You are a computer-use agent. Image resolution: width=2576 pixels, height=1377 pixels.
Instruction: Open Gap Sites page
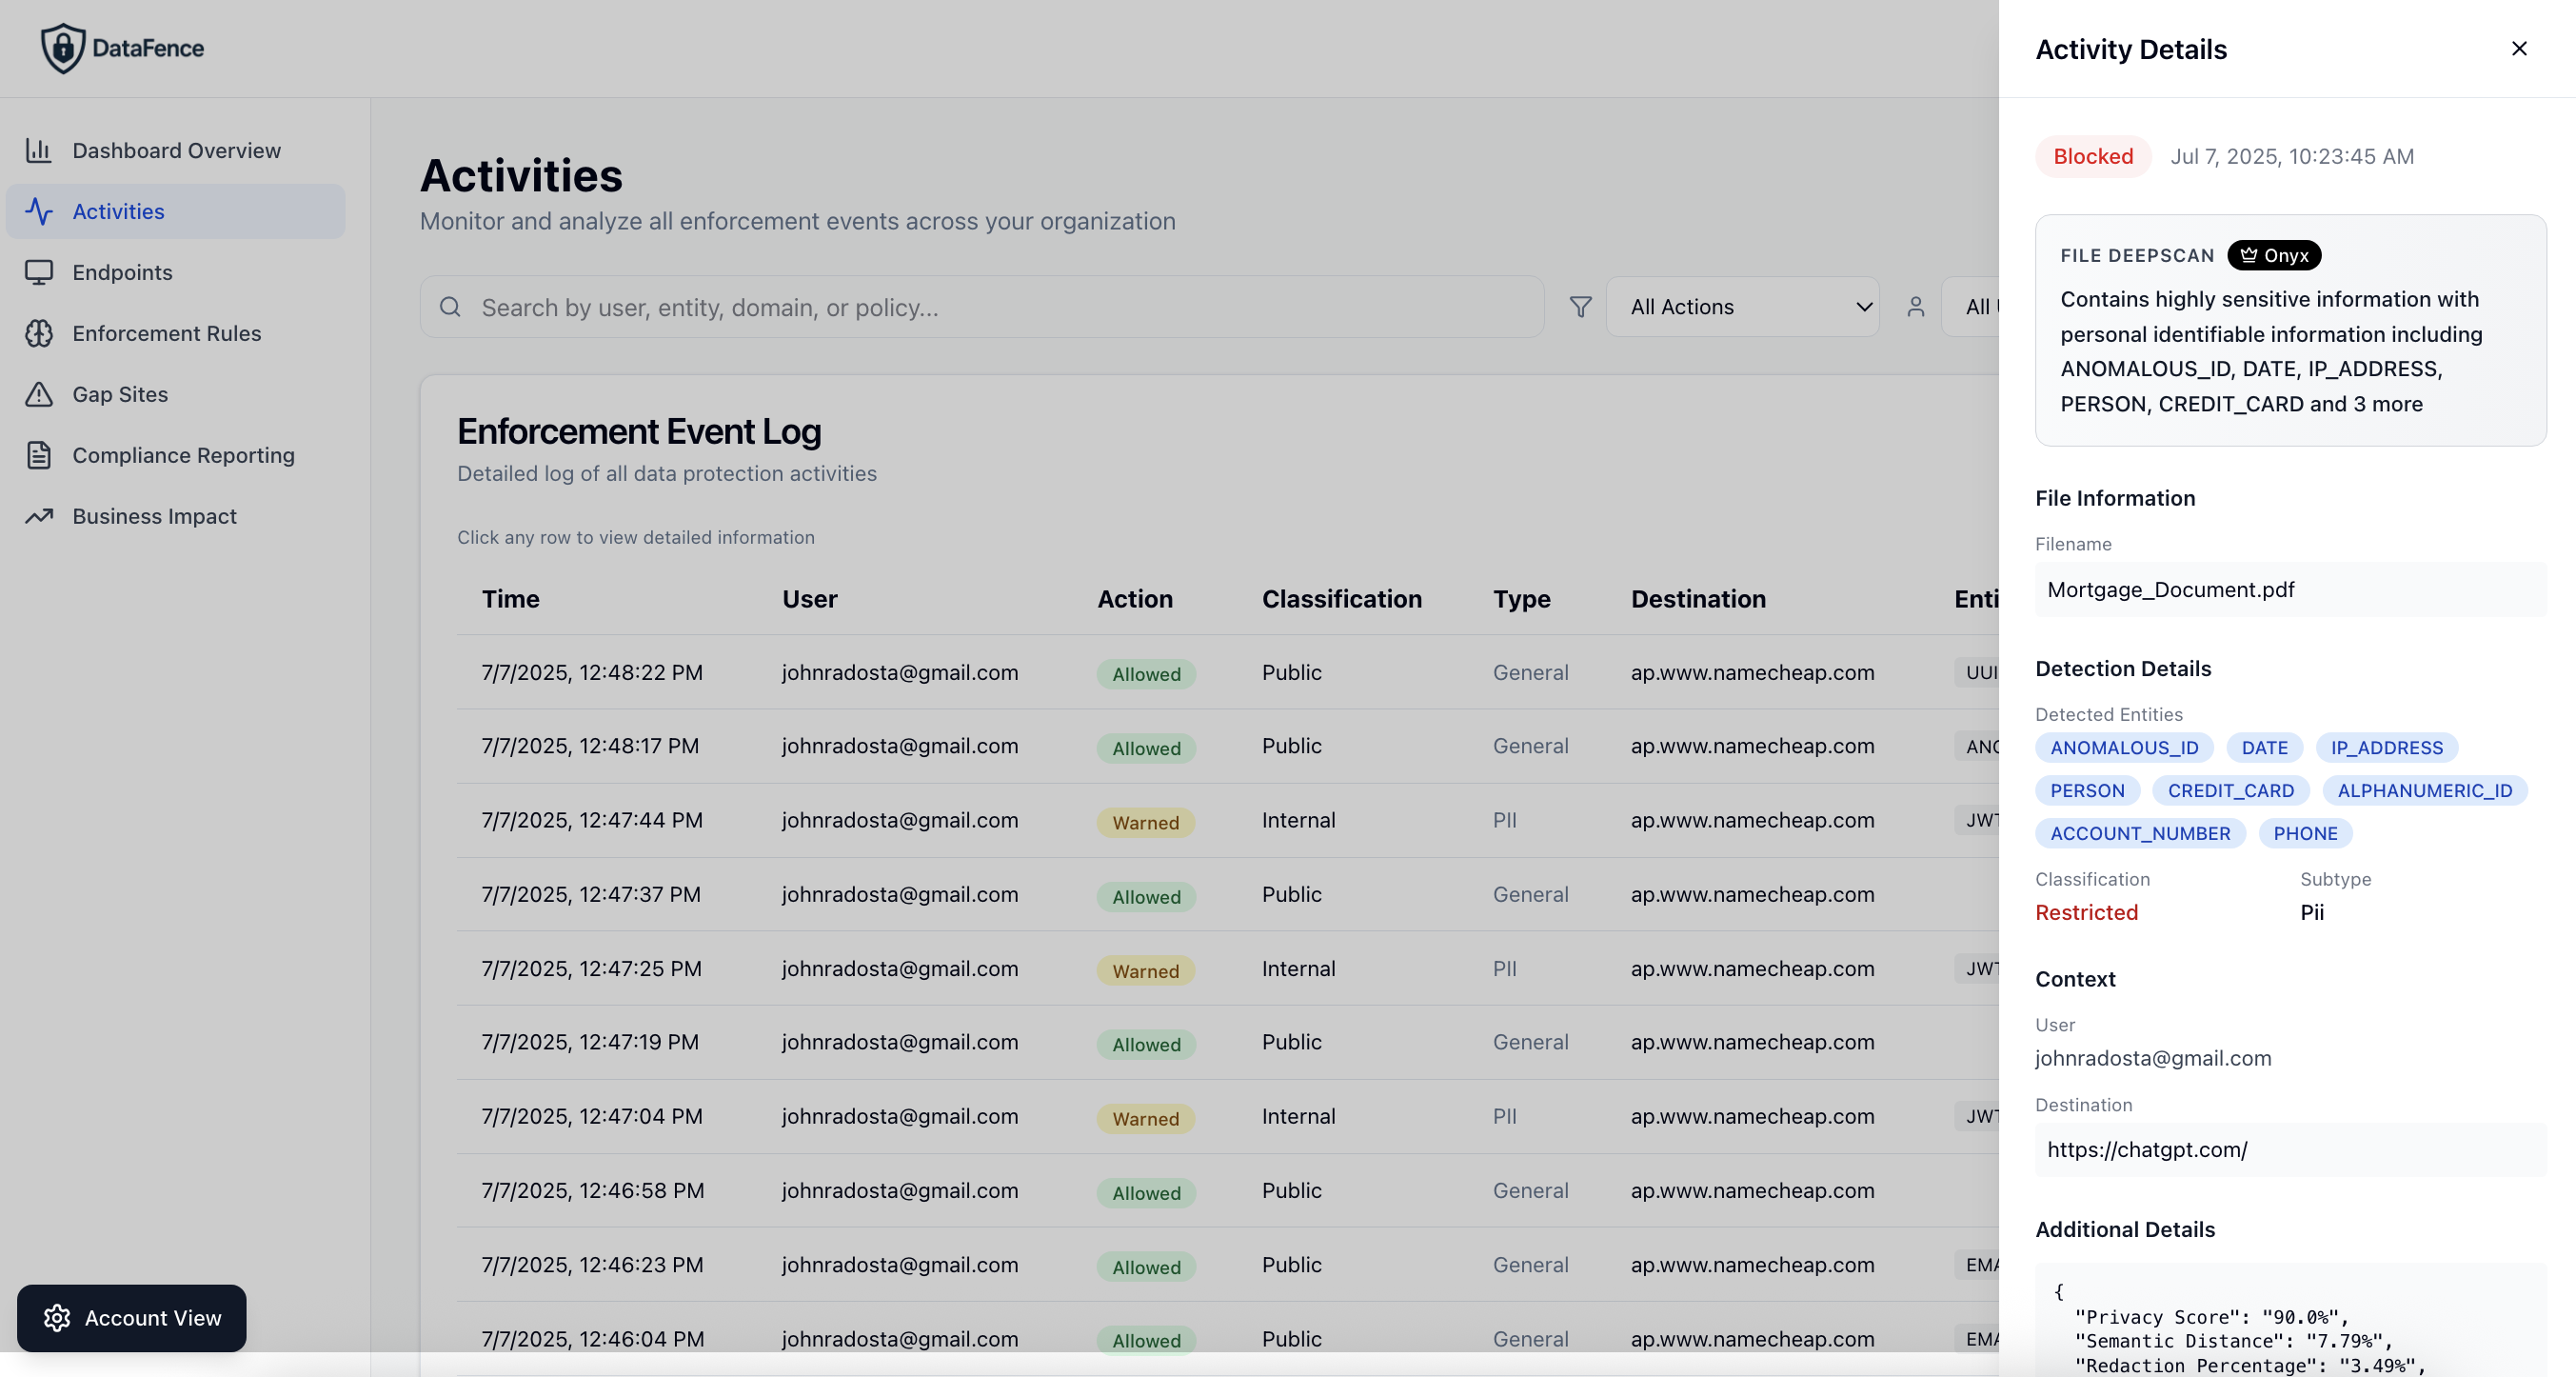coord(176,394)
